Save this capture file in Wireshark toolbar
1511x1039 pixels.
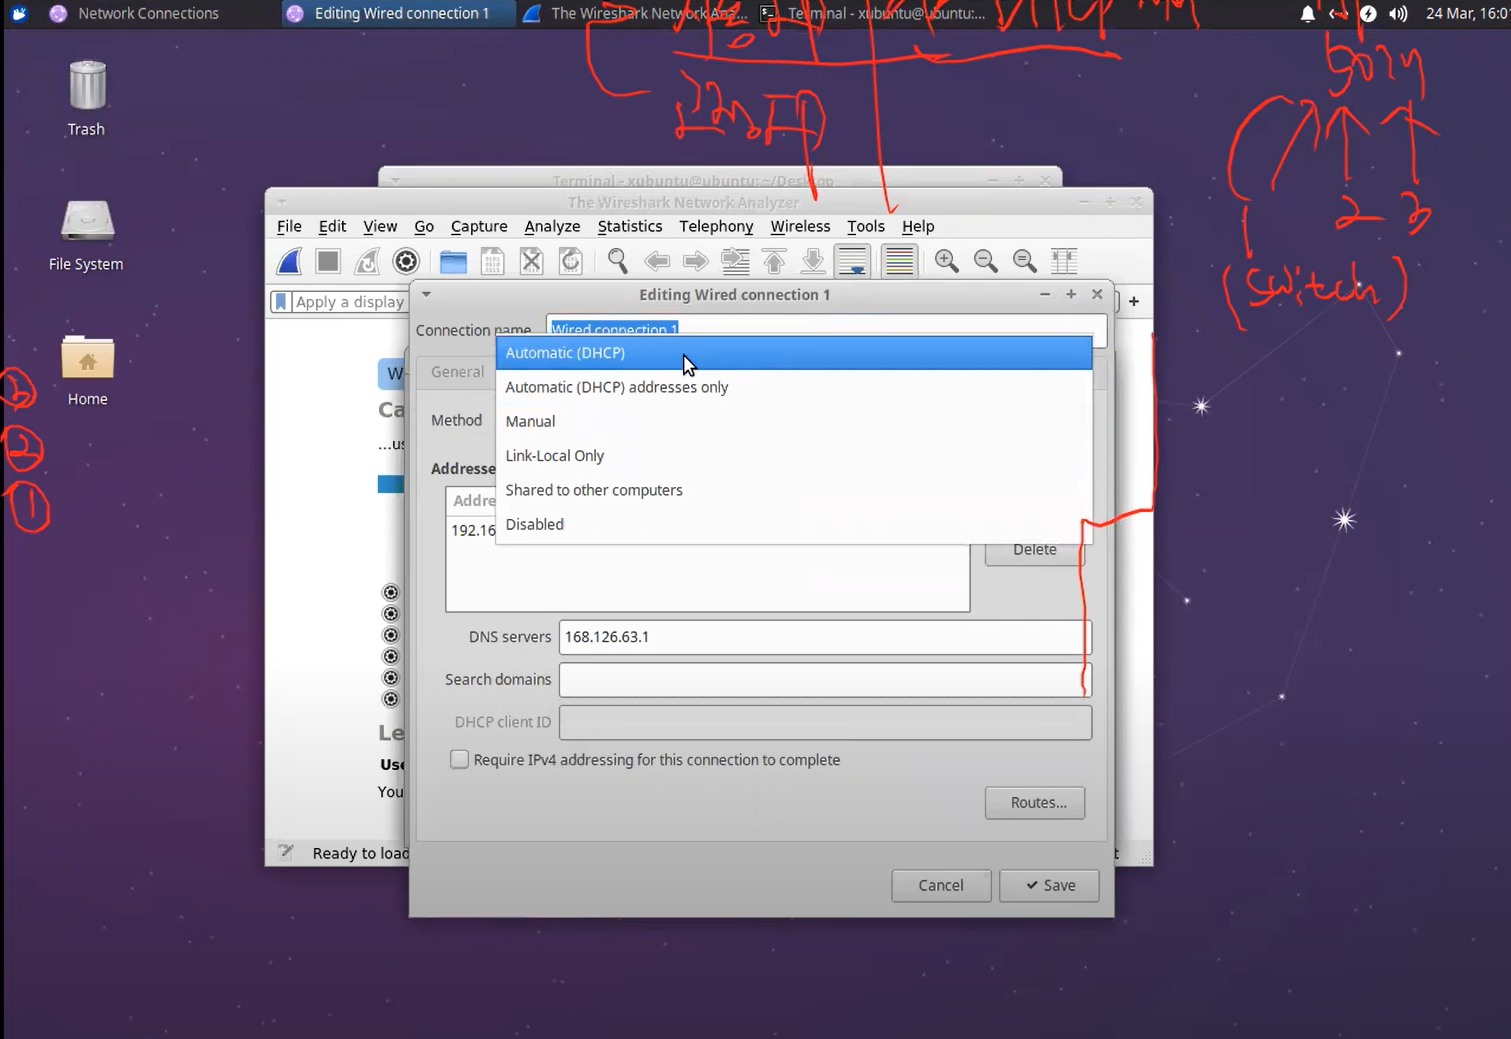tap(492, 261)
